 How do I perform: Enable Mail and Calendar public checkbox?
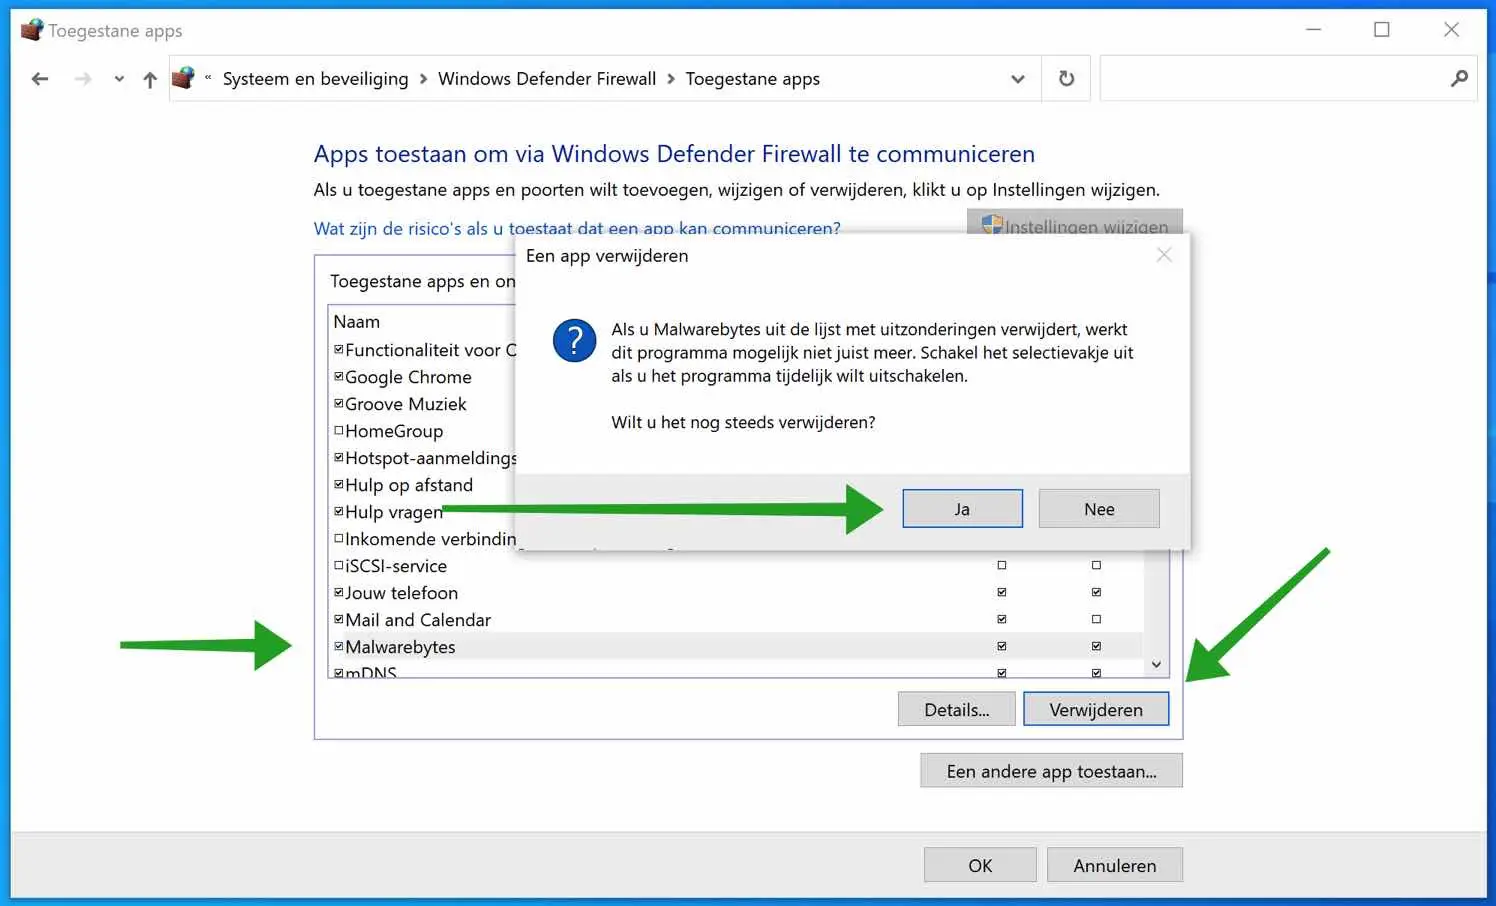tap(1096, 619)
